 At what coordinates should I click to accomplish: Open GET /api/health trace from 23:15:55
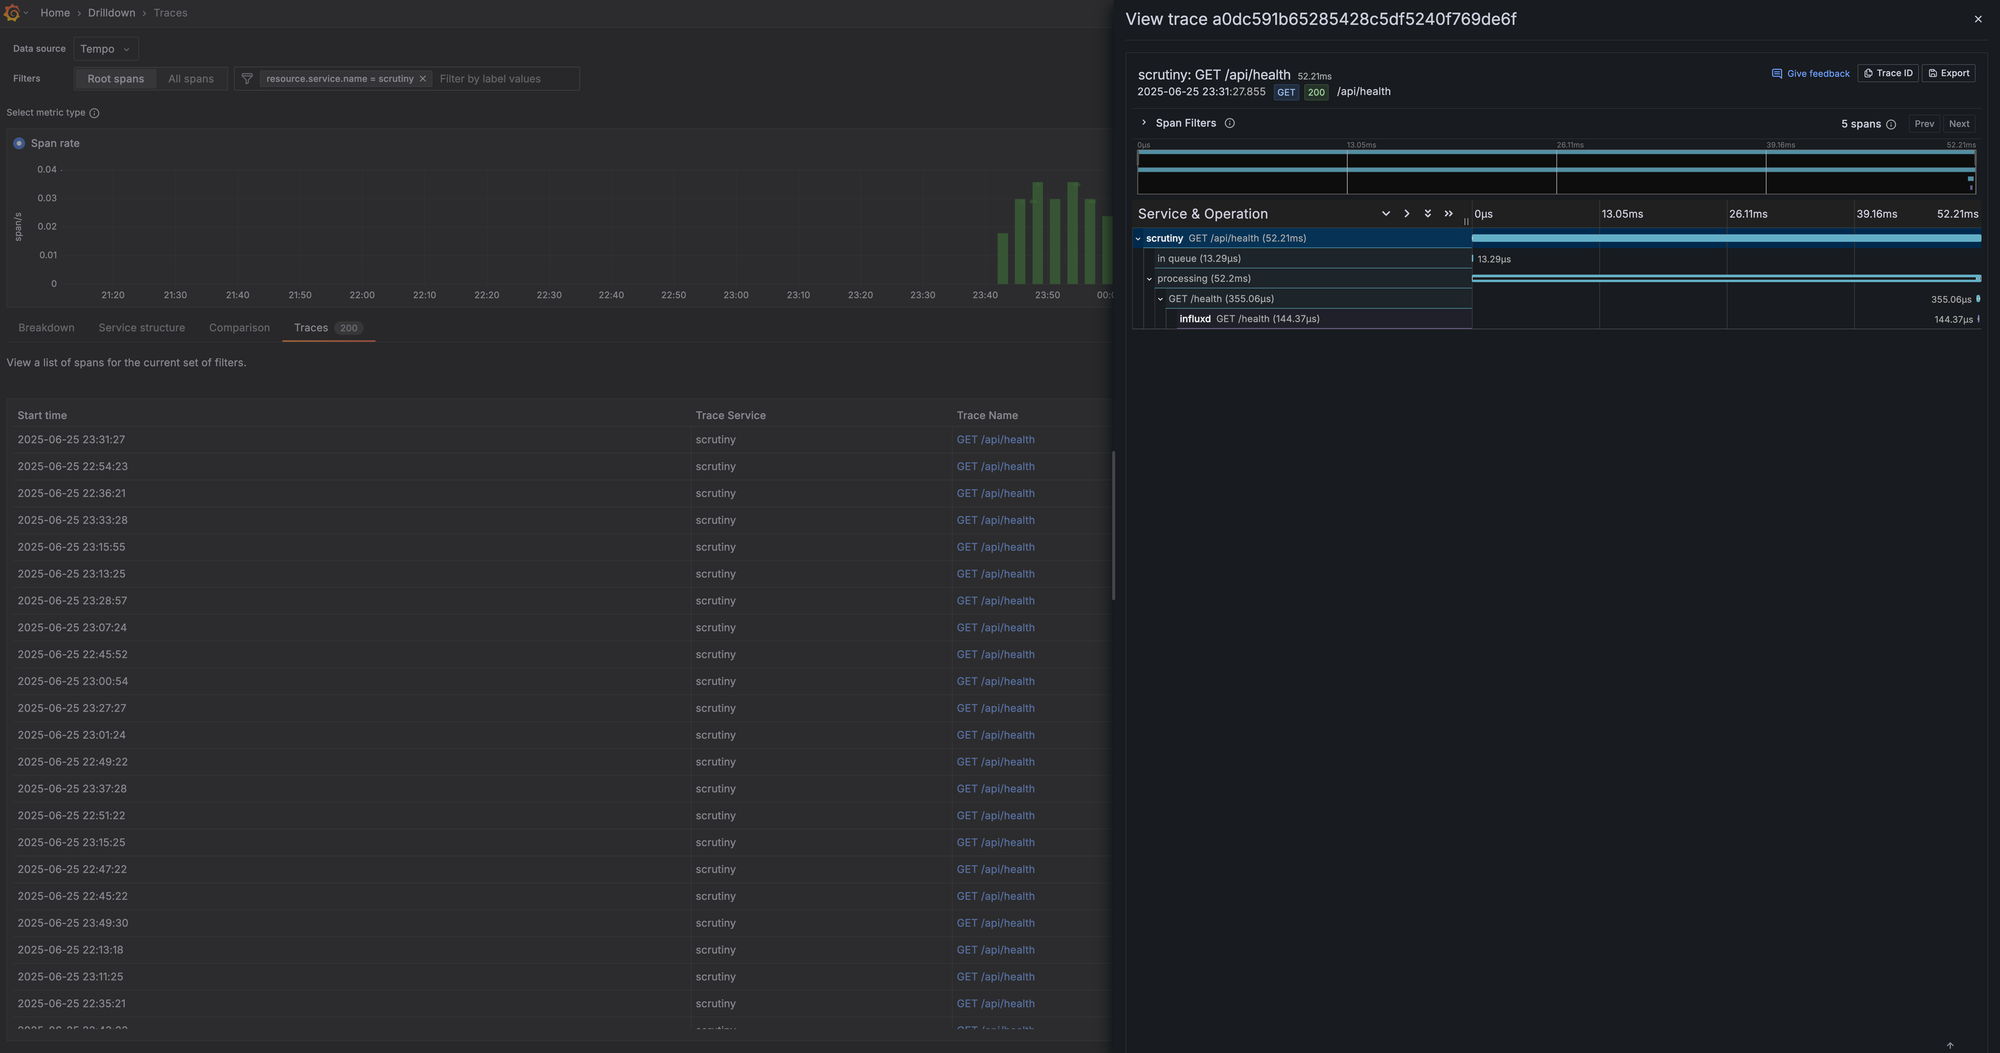tap(995, 548)
